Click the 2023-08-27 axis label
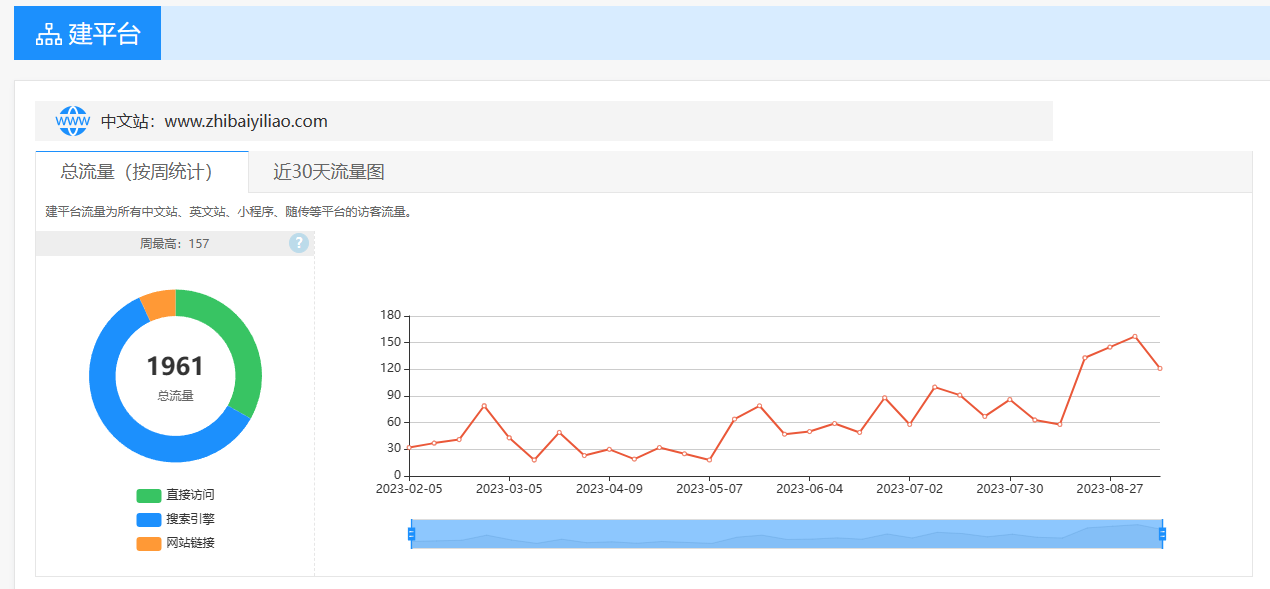The height and width of the screenshot is (589, 1270). 1109,489
